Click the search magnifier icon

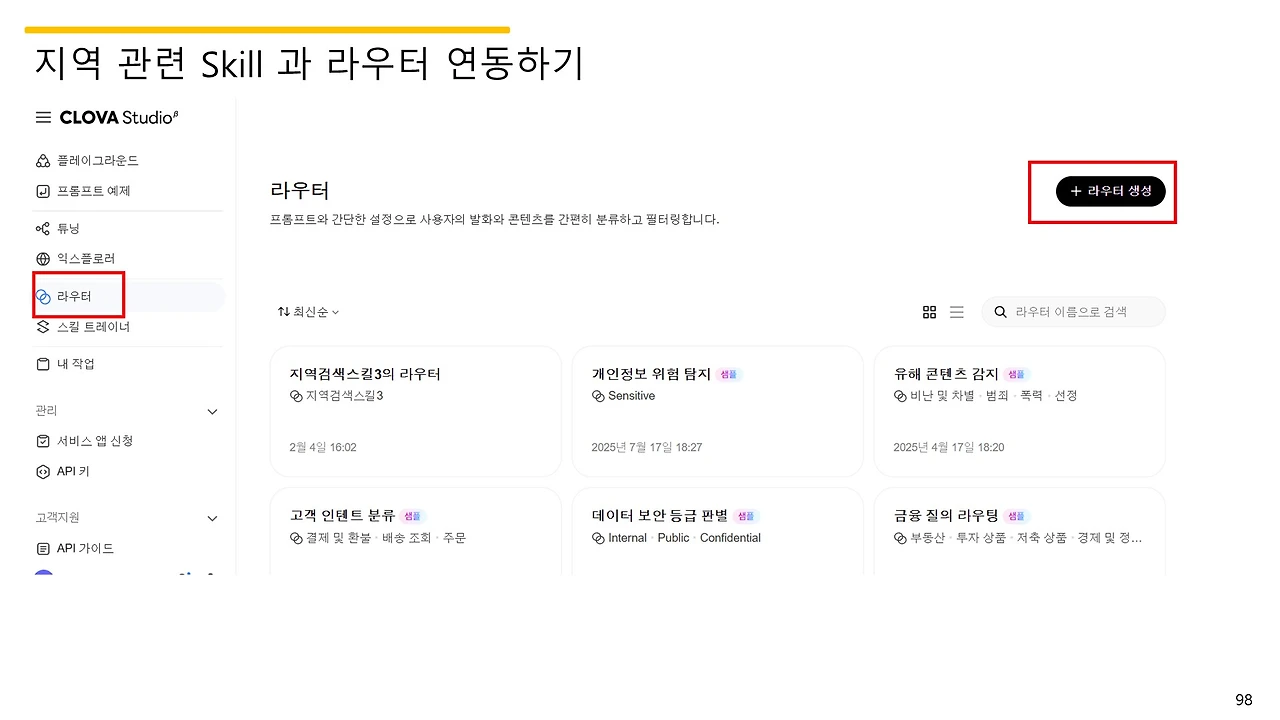(x=1000, y=312)
